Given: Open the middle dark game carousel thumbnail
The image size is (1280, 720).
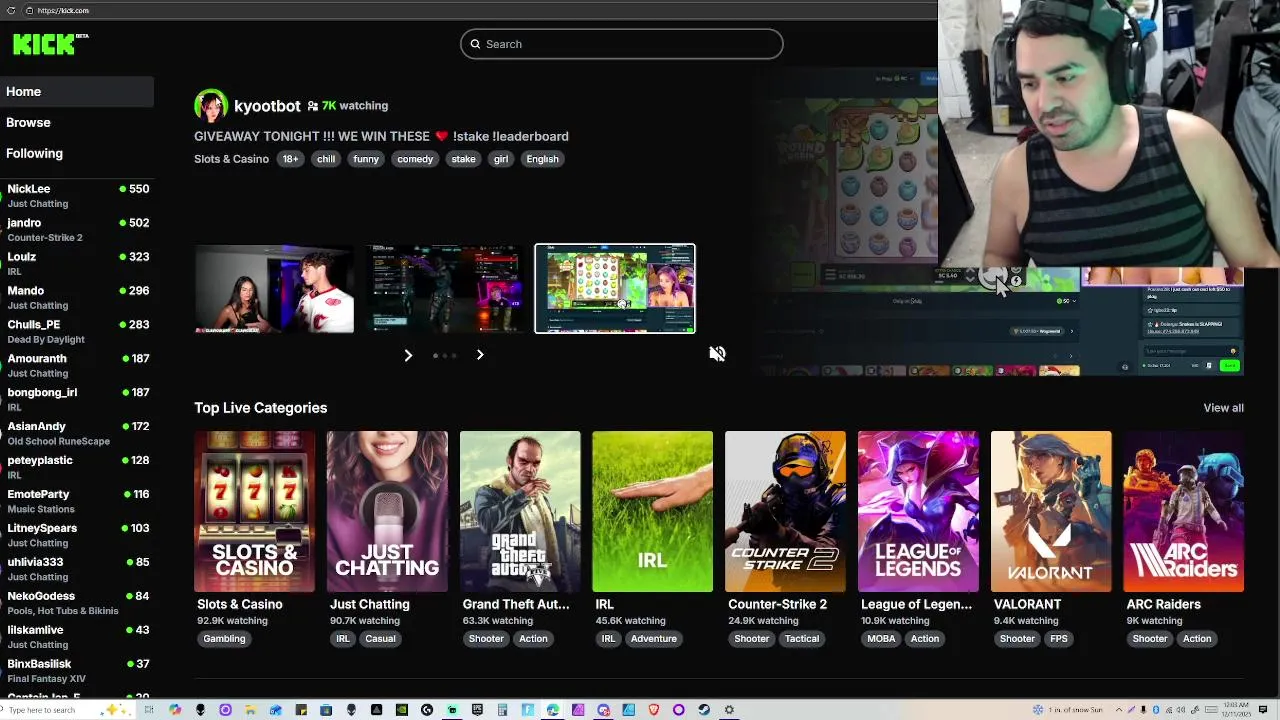Looking at the screenshot, I should (445, 289).
